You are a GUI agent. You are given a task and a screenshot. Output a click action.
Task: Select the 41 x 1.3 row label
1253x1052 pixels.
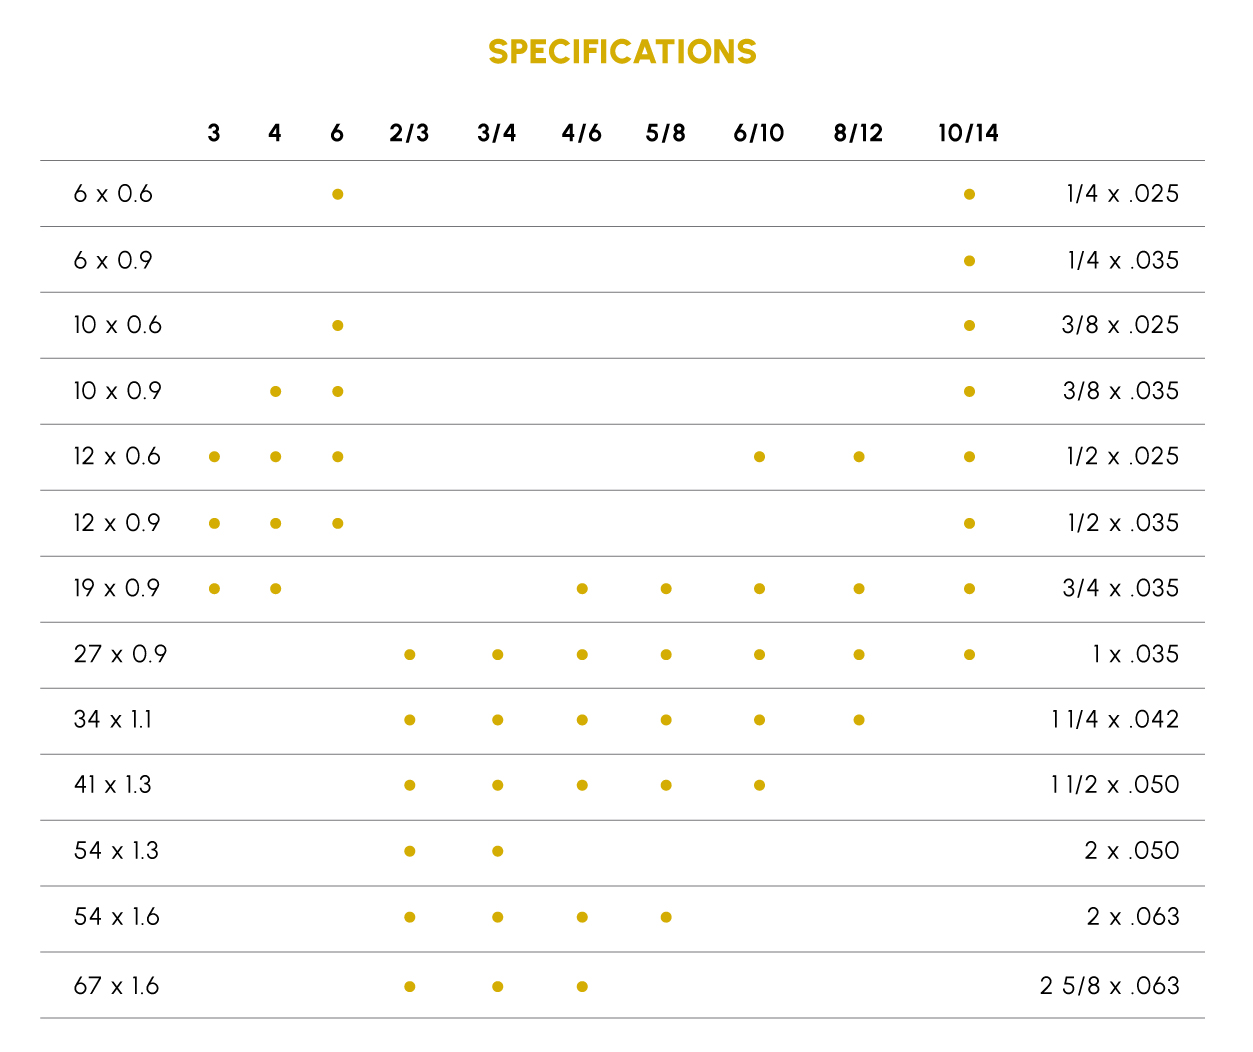click(112, 784)
